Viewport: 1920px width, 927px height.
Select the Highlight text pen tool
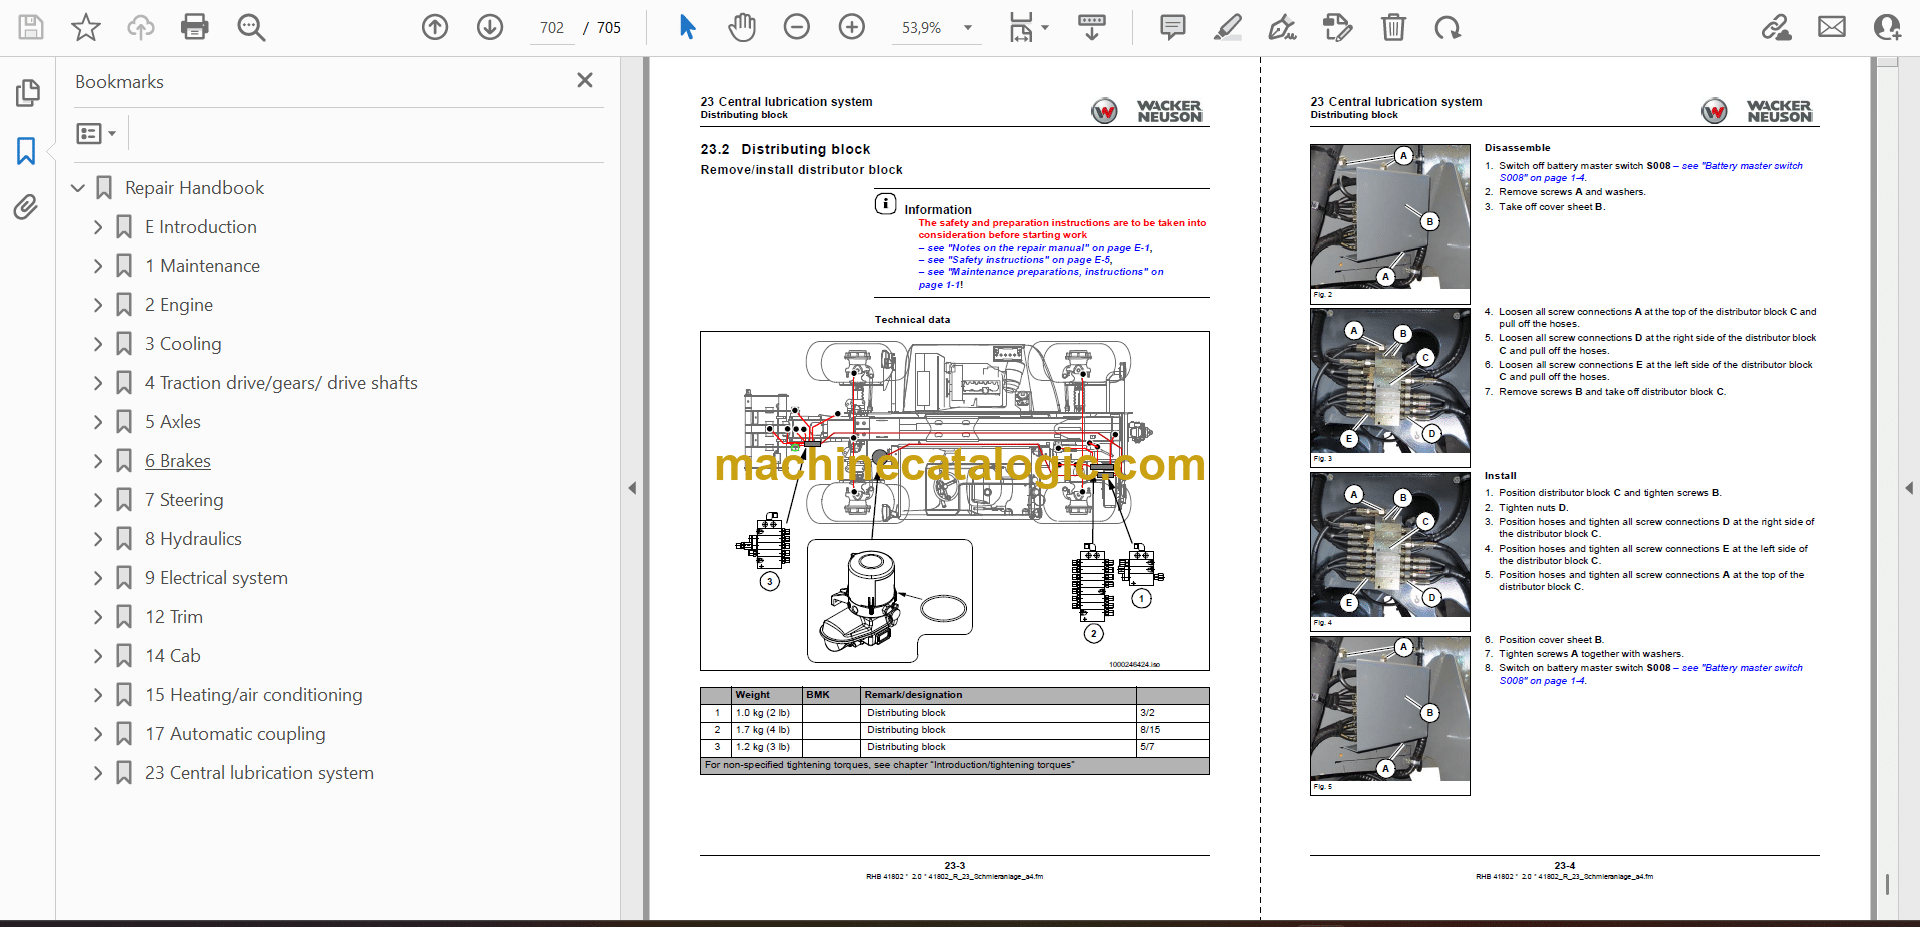click(1227, 27)
